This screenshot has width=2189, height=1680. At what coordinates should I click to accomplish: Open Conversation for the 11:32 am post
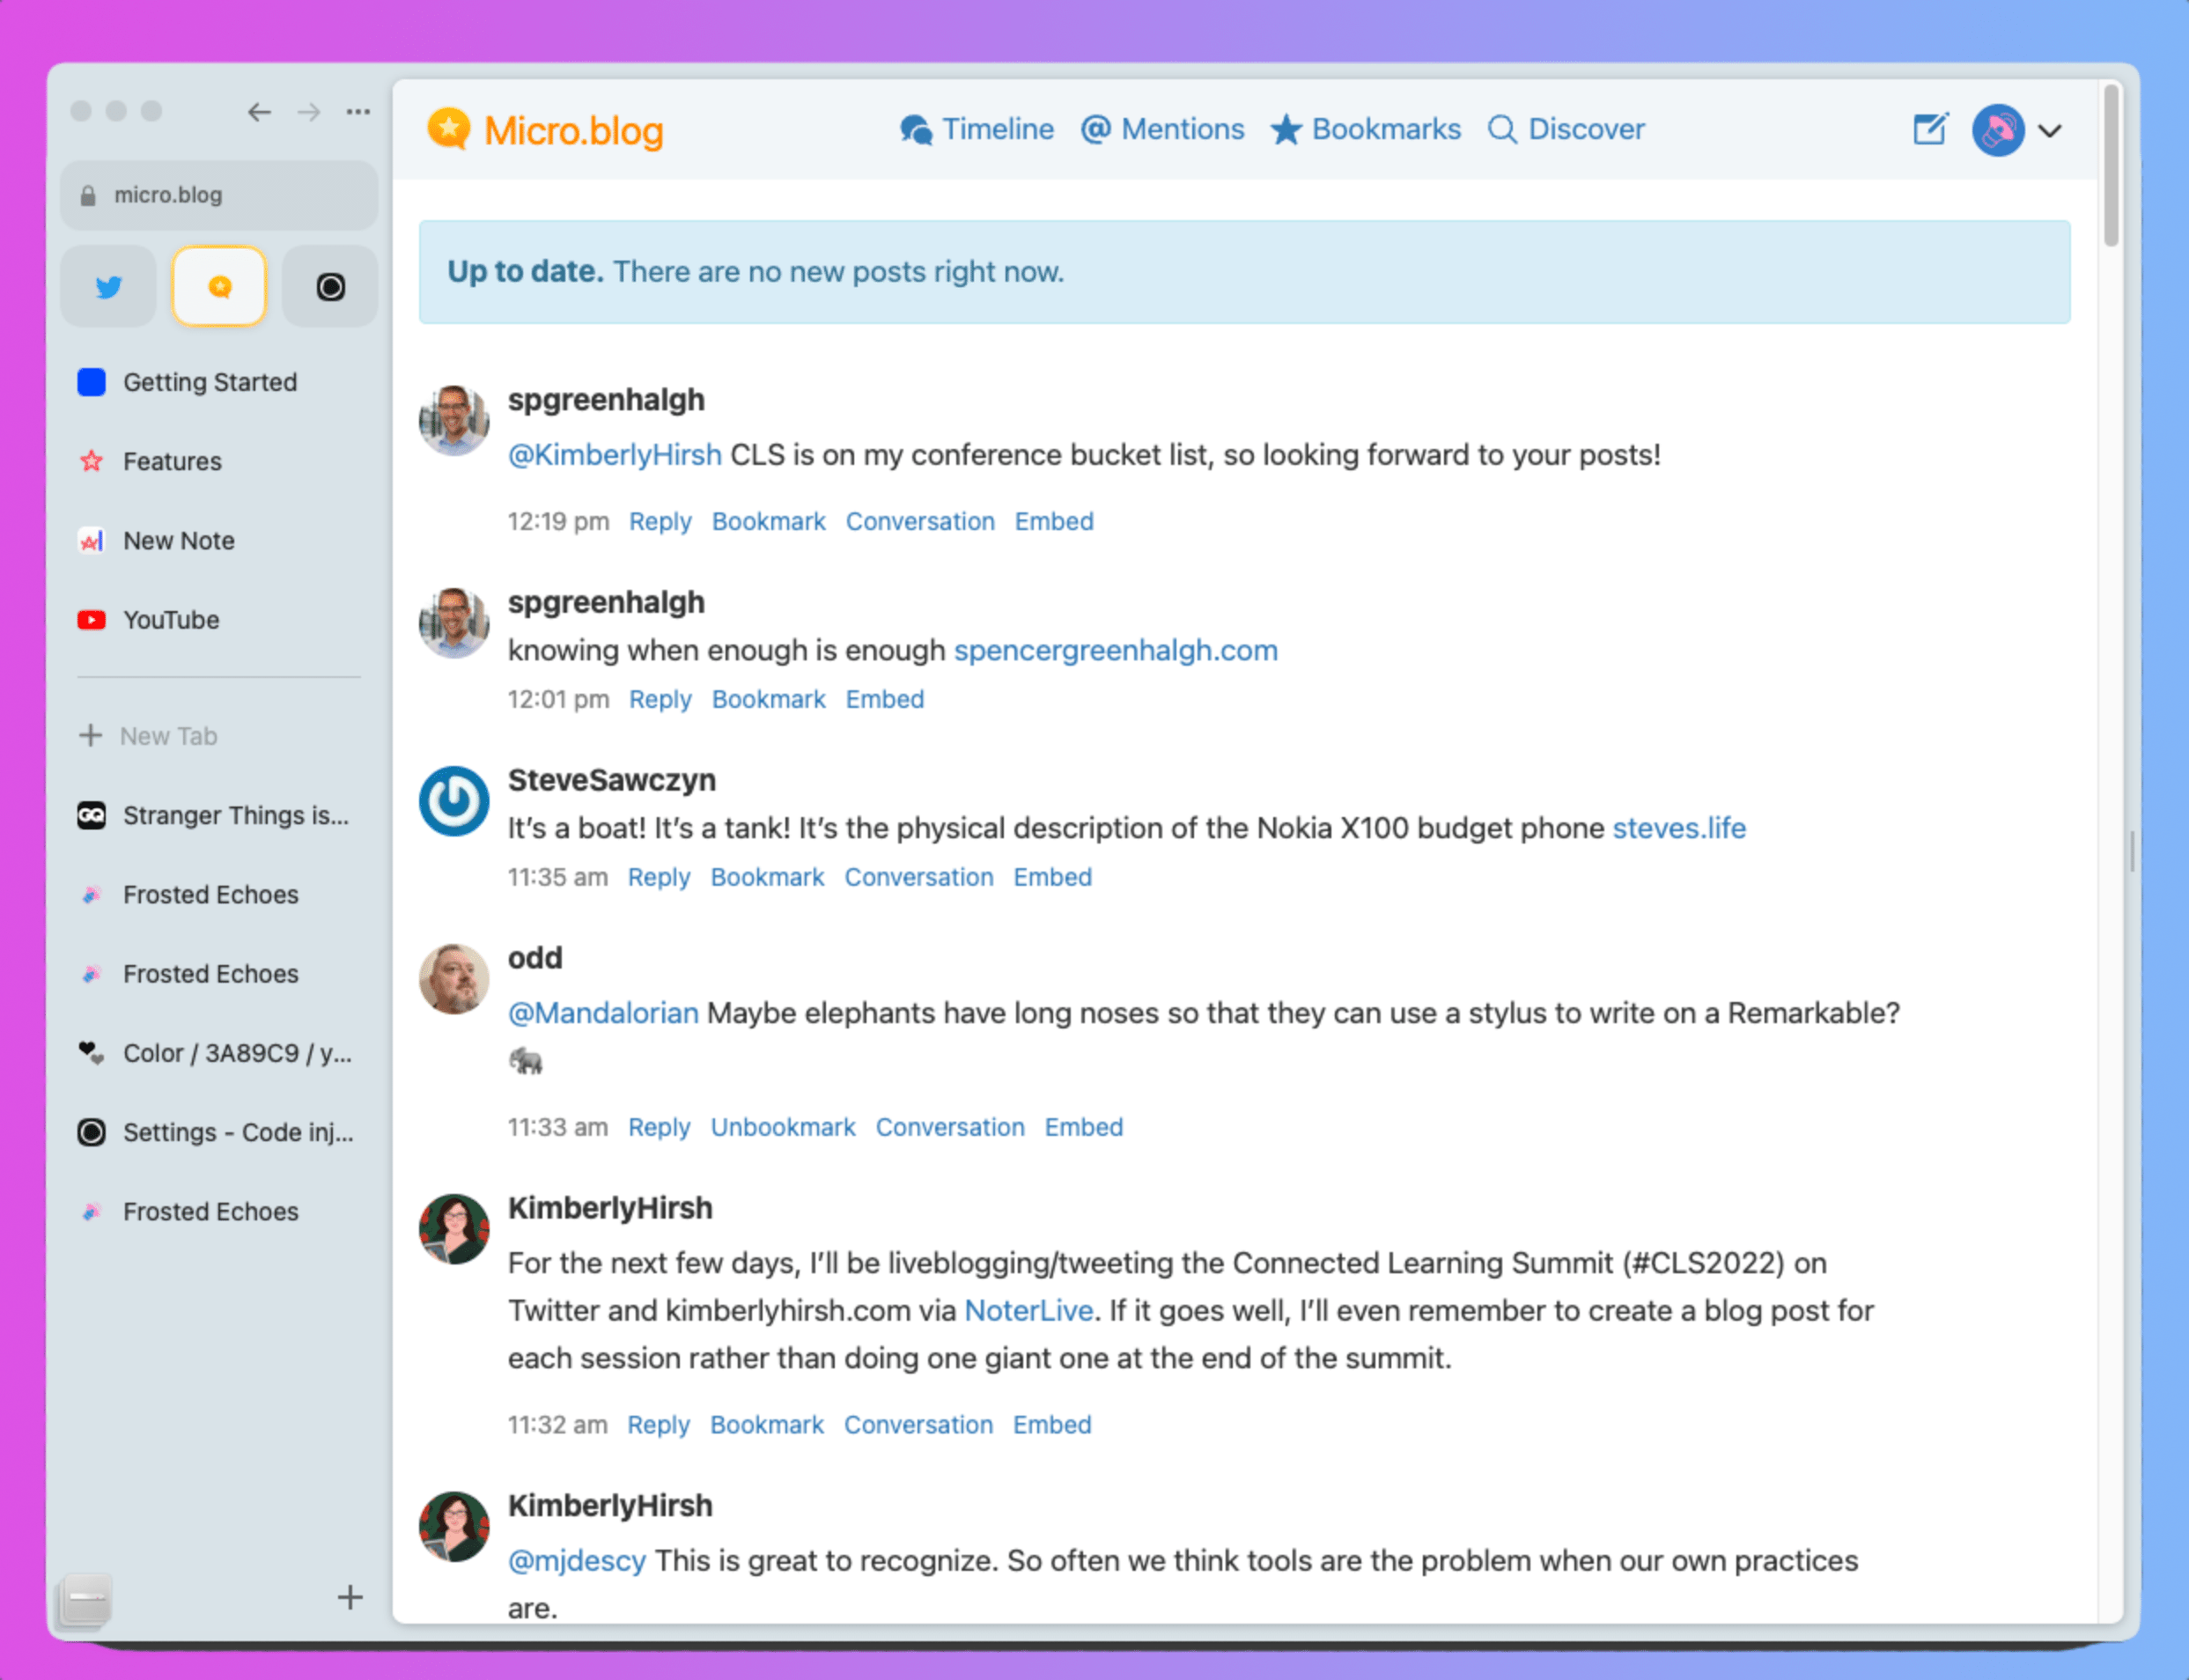[918, 1424]
